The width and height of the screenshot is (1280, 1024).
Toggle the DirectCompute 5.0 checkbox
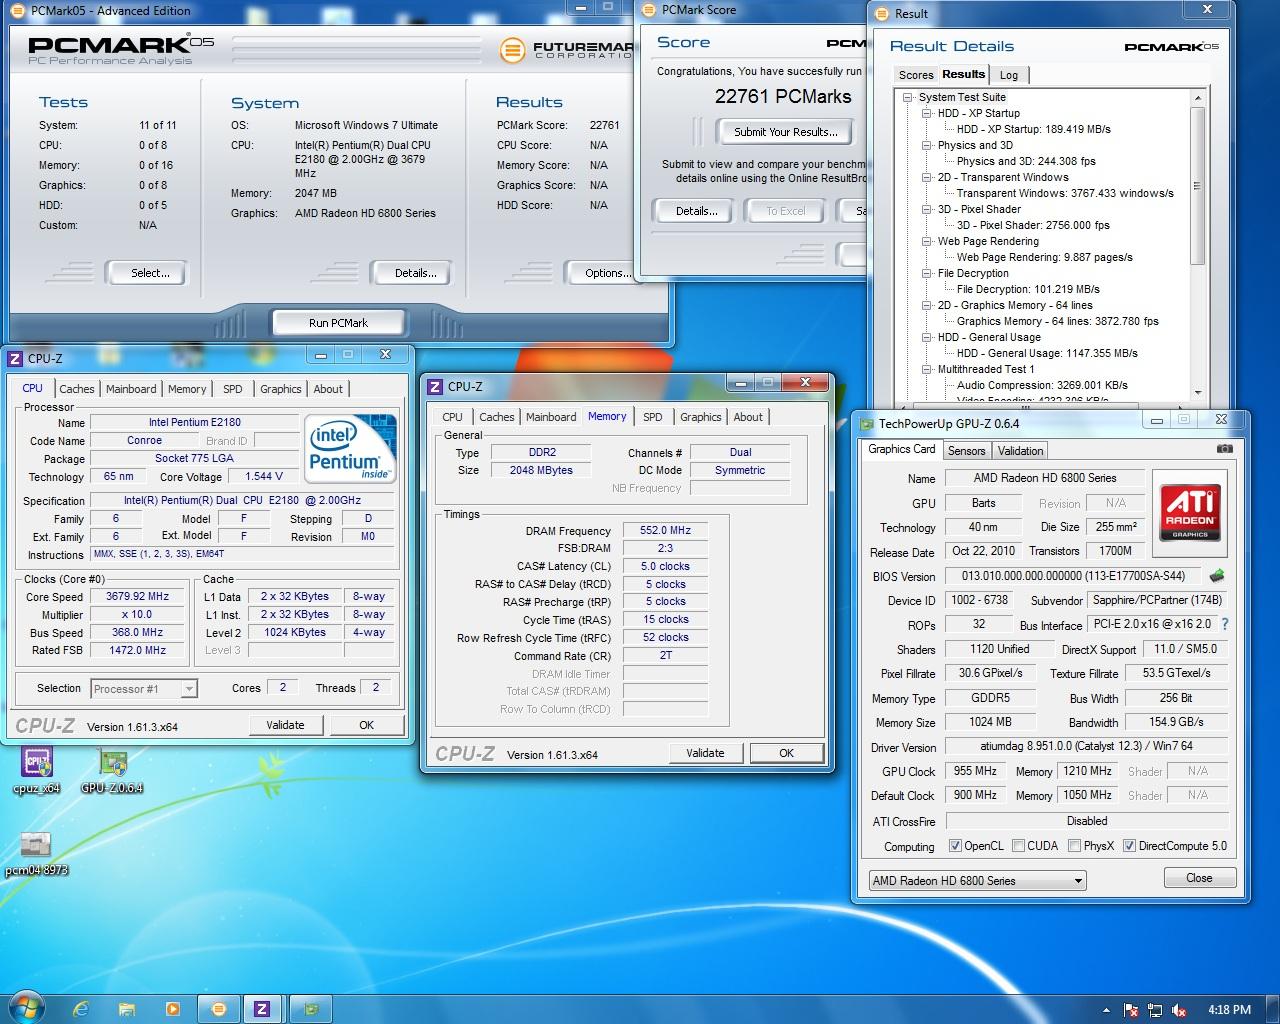[1129, 846]
